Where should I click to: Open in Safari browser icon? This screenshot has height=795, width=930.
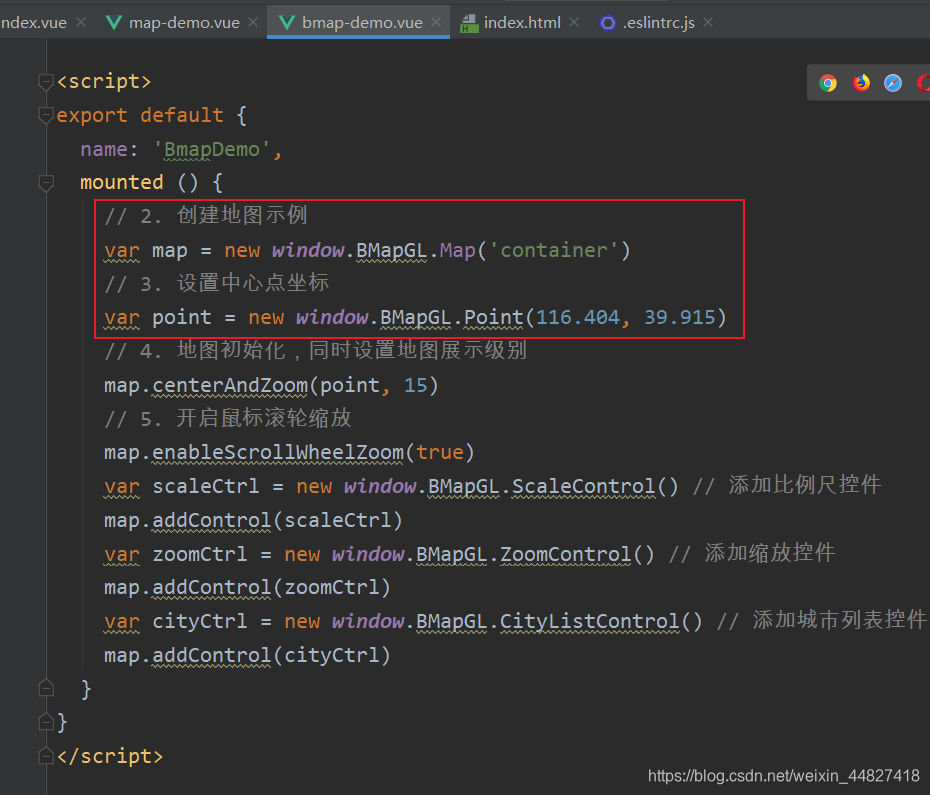pos(893,83)
